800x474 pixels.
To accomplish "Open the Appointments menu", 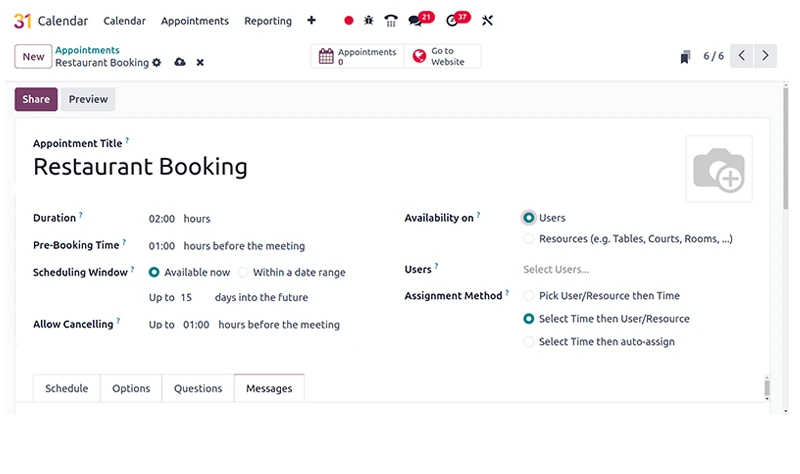I will pos(195,21).
